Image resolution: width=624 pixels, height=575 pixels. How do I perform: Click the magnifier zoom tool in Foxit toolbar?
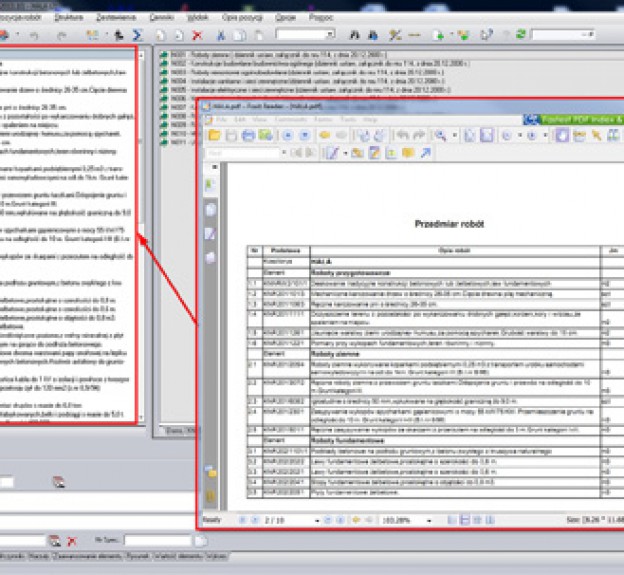[440, 135]
